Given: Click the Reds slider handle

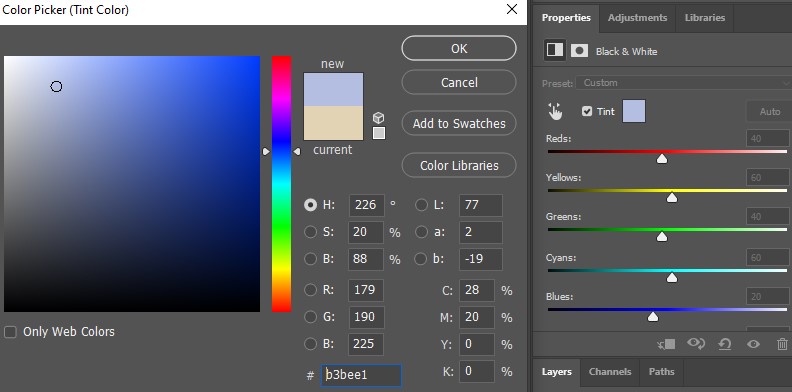Looking at the screenshot, I should point(662,159).
